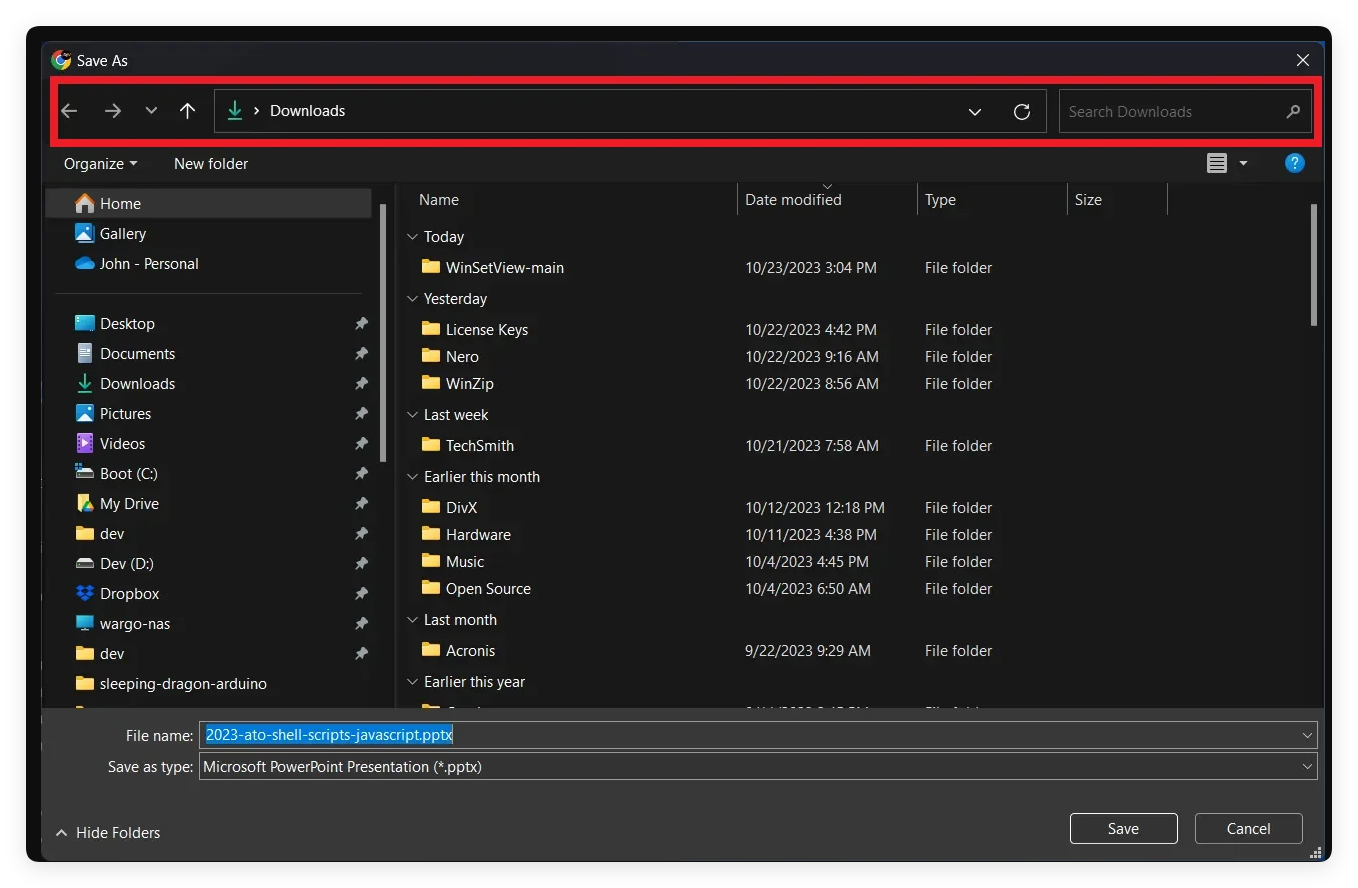Viewport: 1358px width, 888px height.
Task: Unpin the Videos quick access entry
Action: [361, 443]
